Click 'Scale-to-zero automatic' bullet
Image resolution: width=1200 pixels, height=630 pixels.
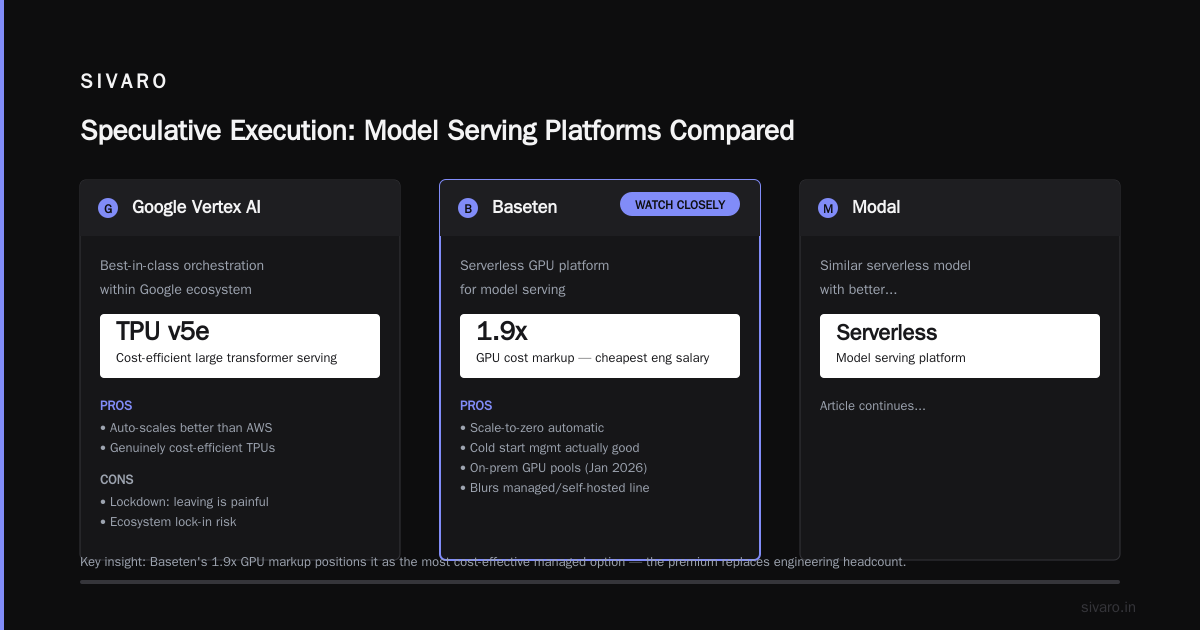pyautogui.click(x=532, y=428)
